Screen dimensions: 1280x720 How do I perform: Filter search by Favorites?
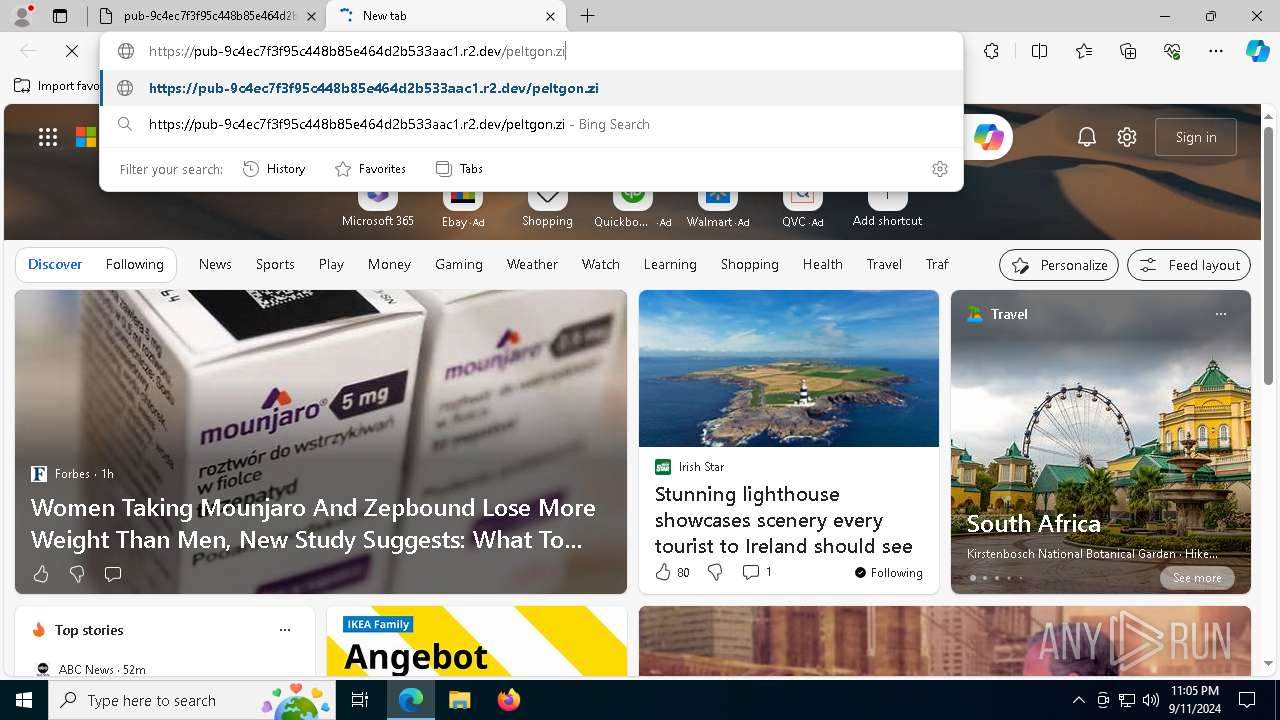370,169
